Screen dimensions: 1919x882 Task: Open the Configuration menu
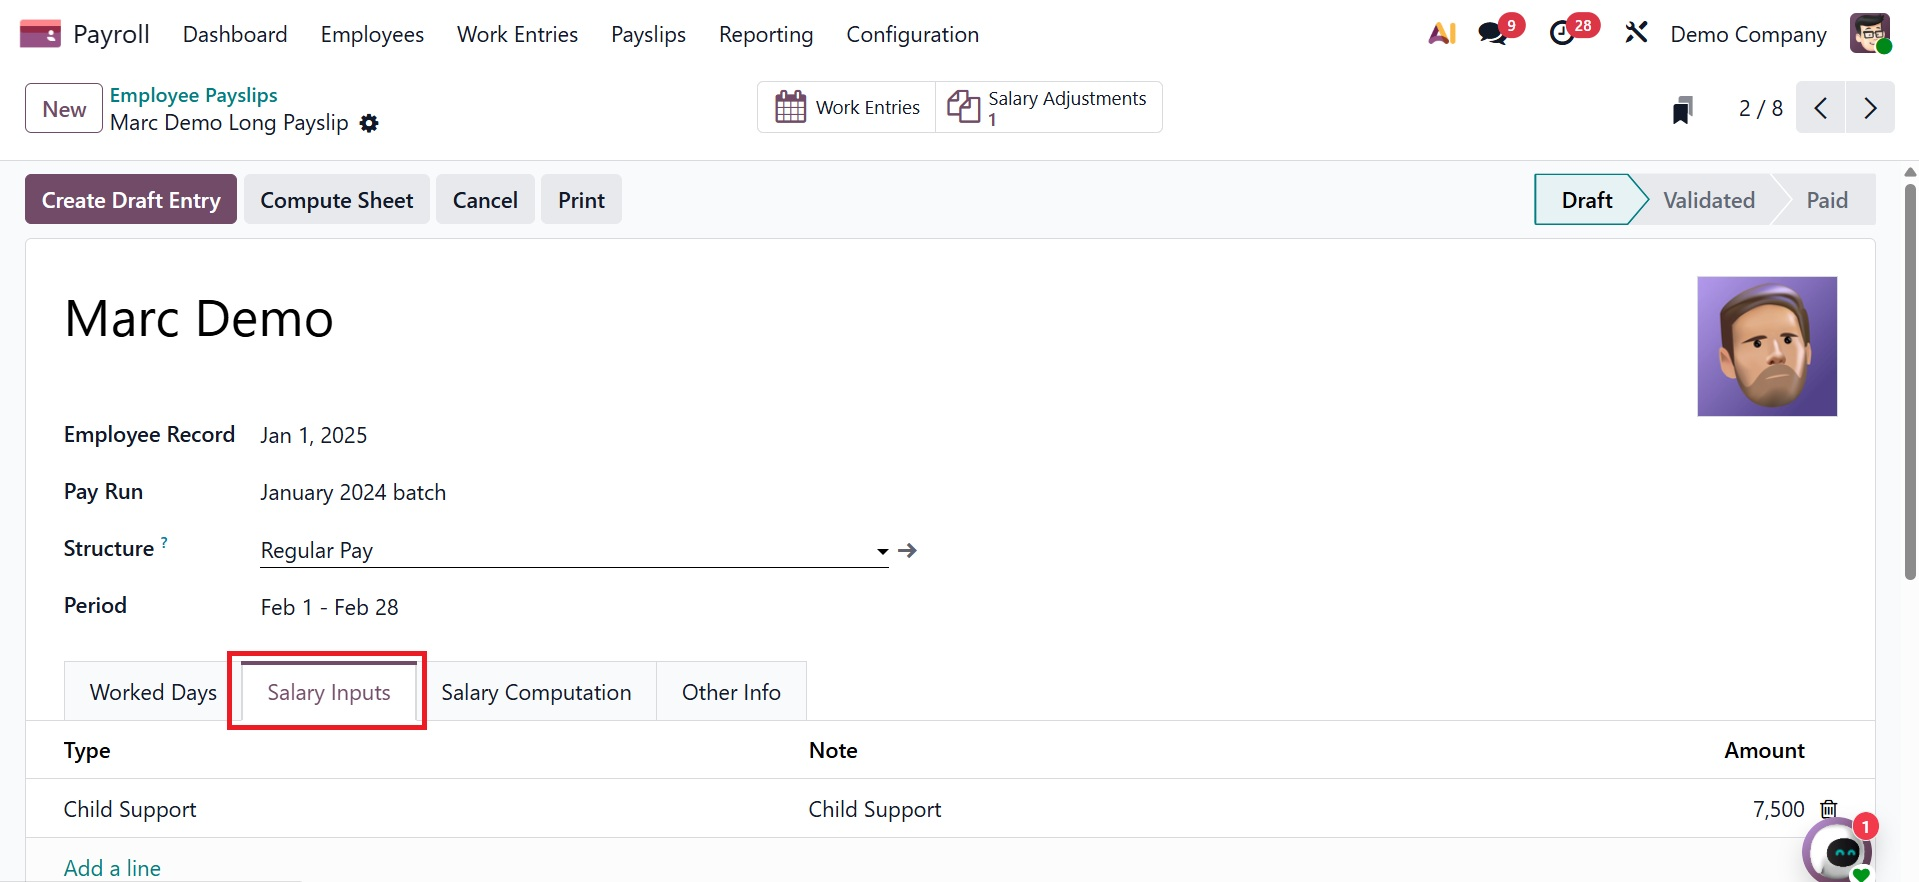[x=912, y=35]
